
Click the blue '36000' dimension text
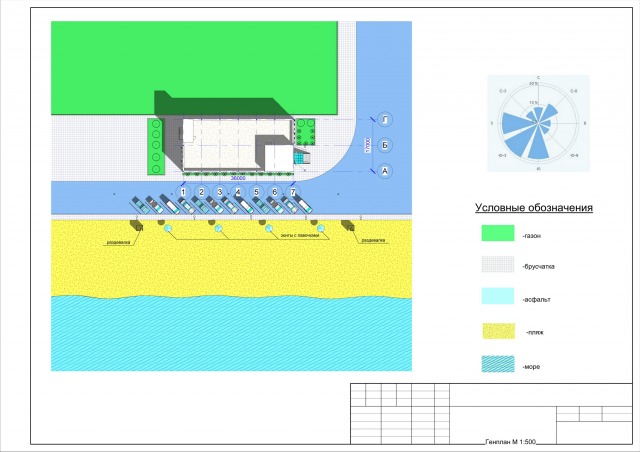[238, 178]
